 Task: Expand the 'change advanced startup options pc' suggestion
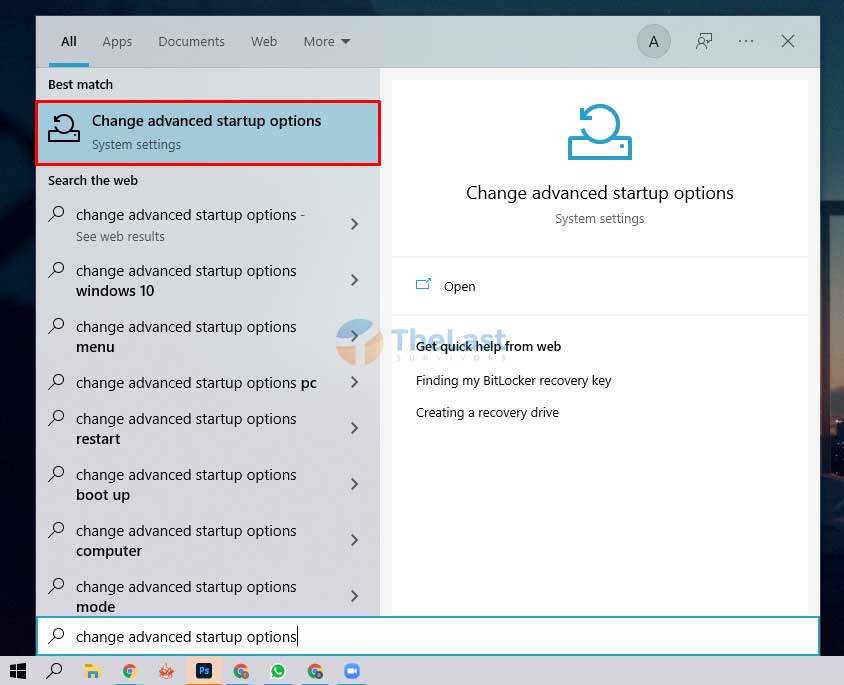click(x=354, y=382)
